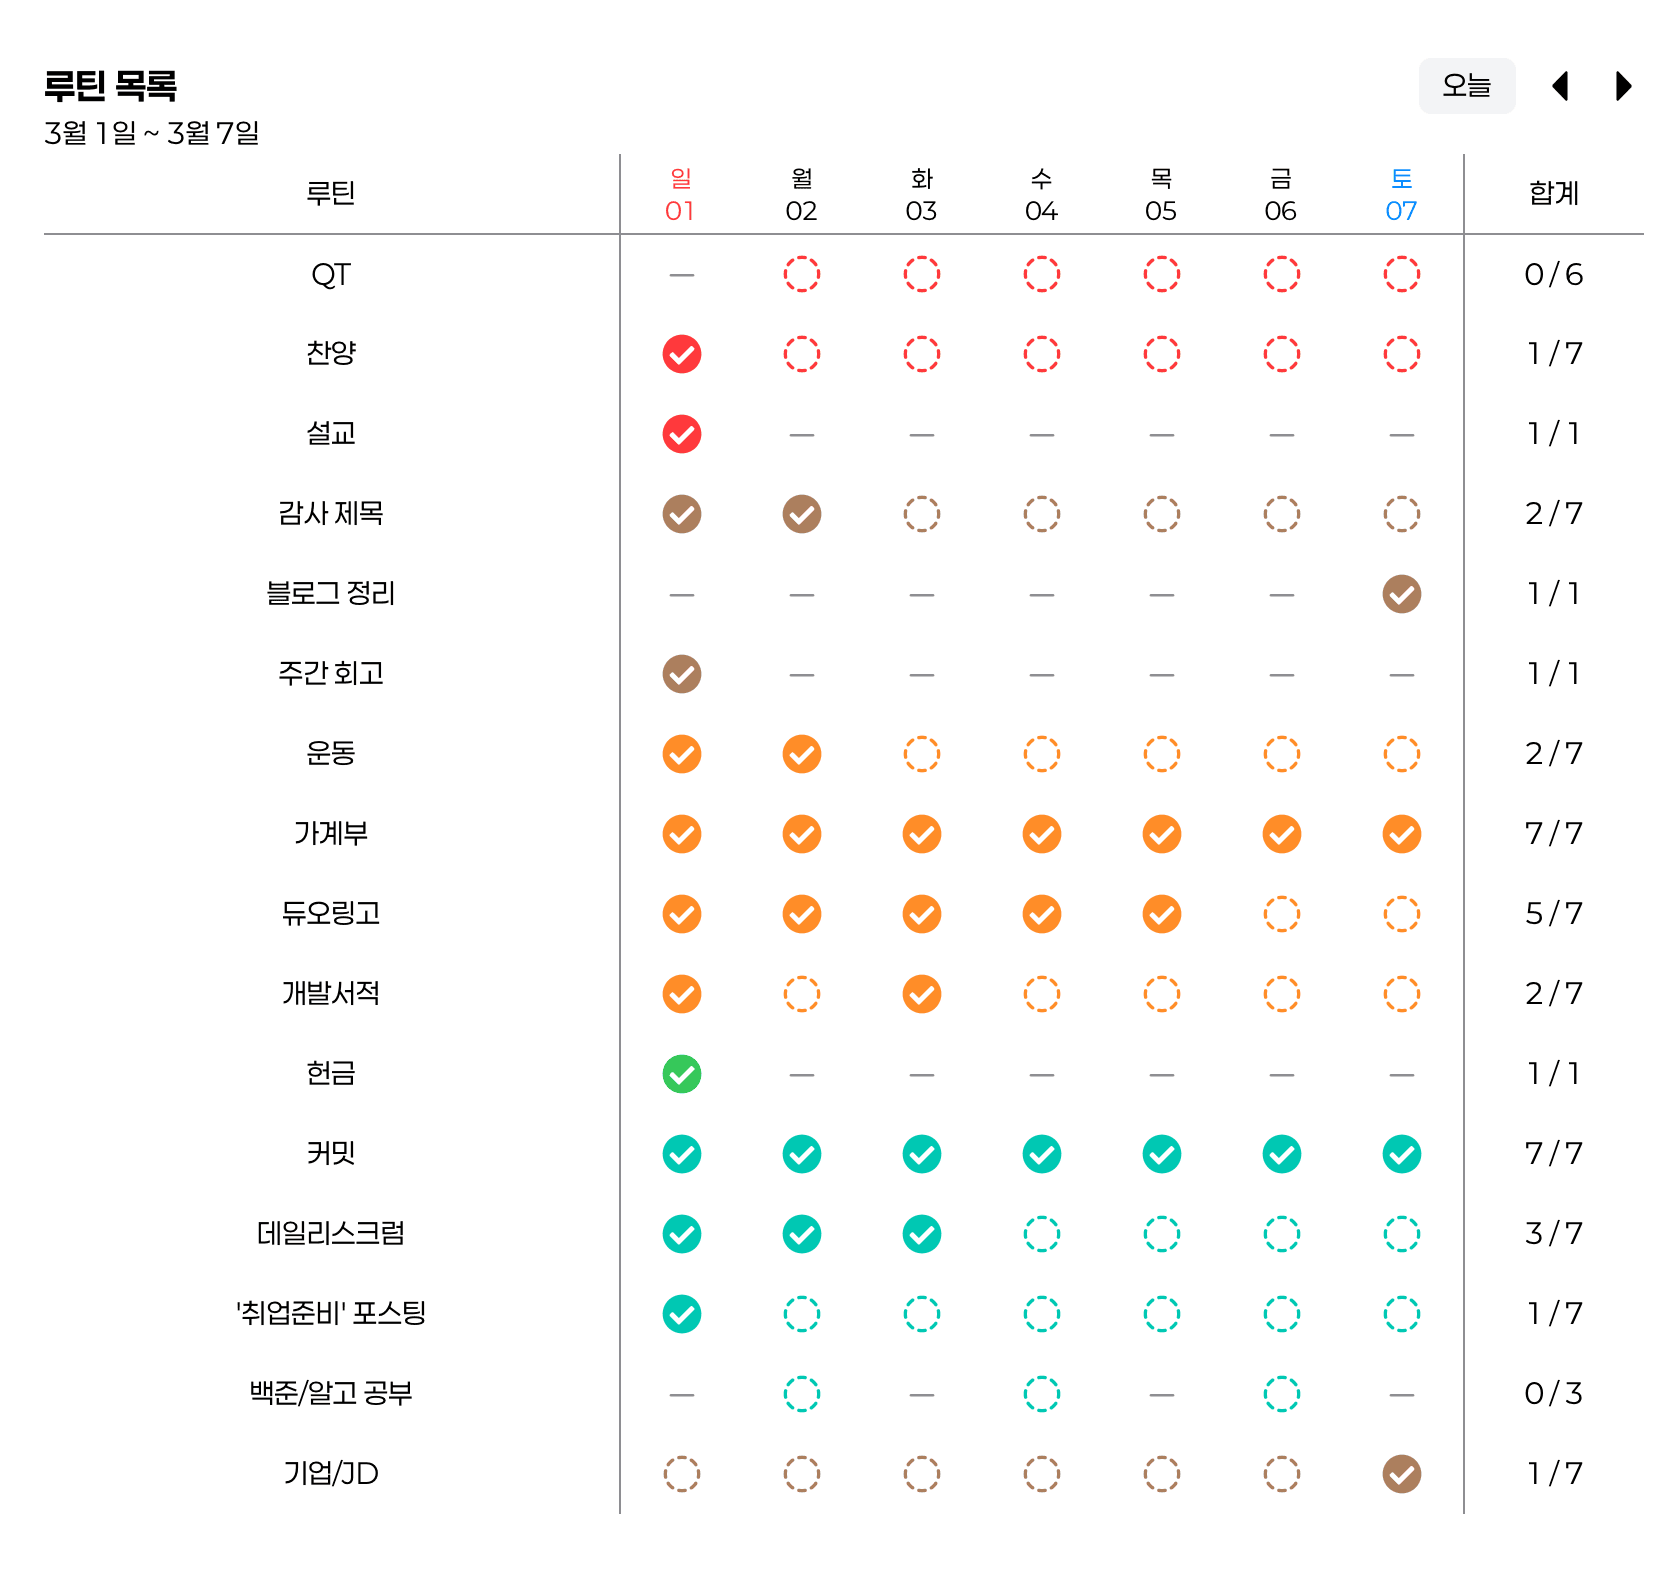Uncheck 가계부 on Thursday 05
The height and width of the screenshot is (1574, 1680).
(1162, 834)
